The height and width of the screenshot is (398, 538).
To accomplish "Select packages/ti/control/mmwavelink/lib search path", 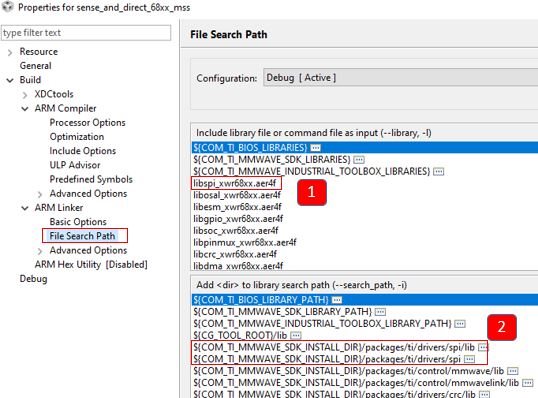I will (356, 383).
